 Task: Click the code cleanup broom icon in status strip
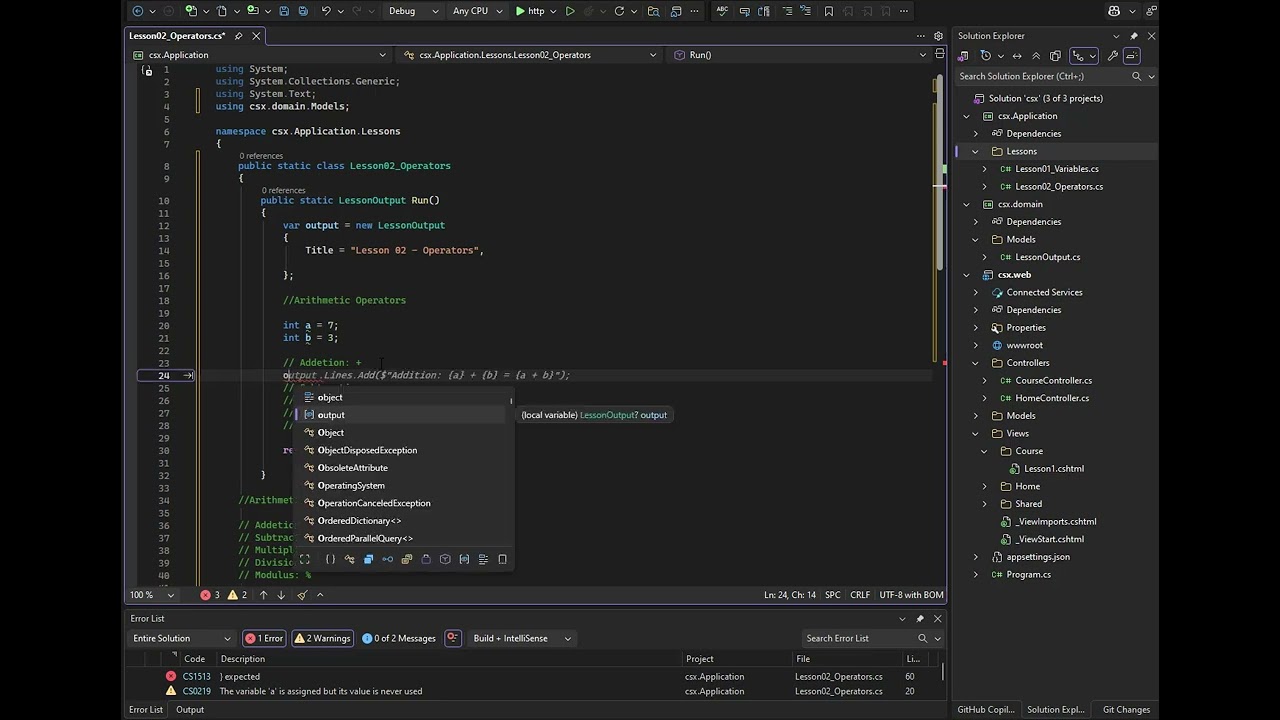301,595
